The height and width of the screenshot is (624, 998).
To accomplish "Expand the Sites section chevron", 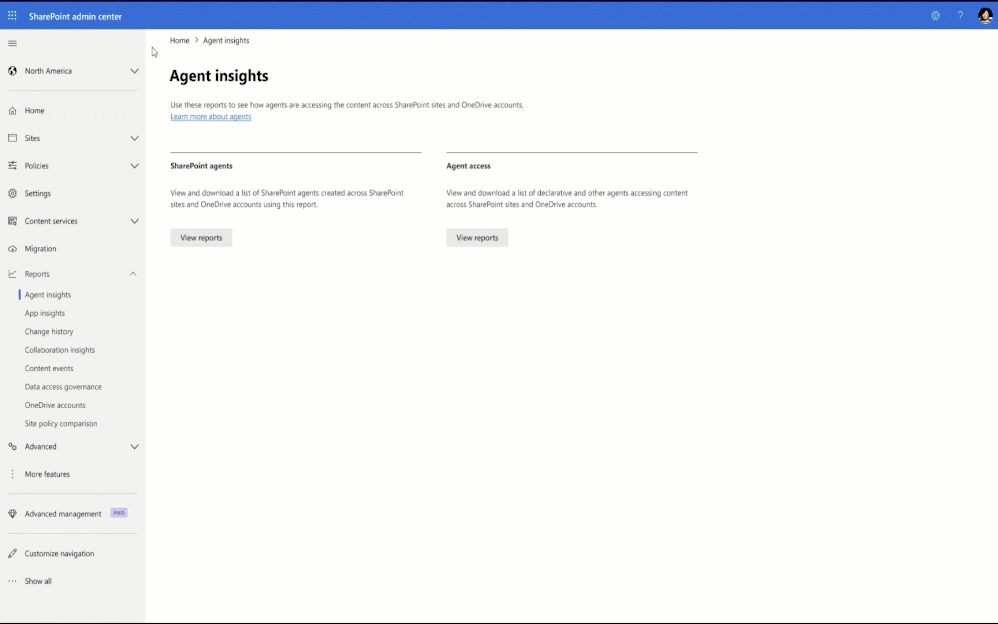I will coord(134,138).
